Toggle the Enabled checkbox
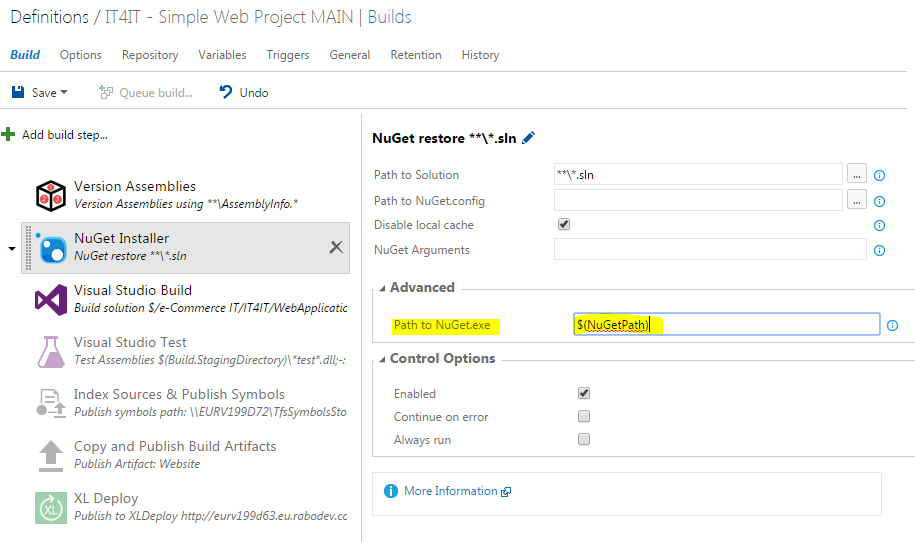 (584, 393)
